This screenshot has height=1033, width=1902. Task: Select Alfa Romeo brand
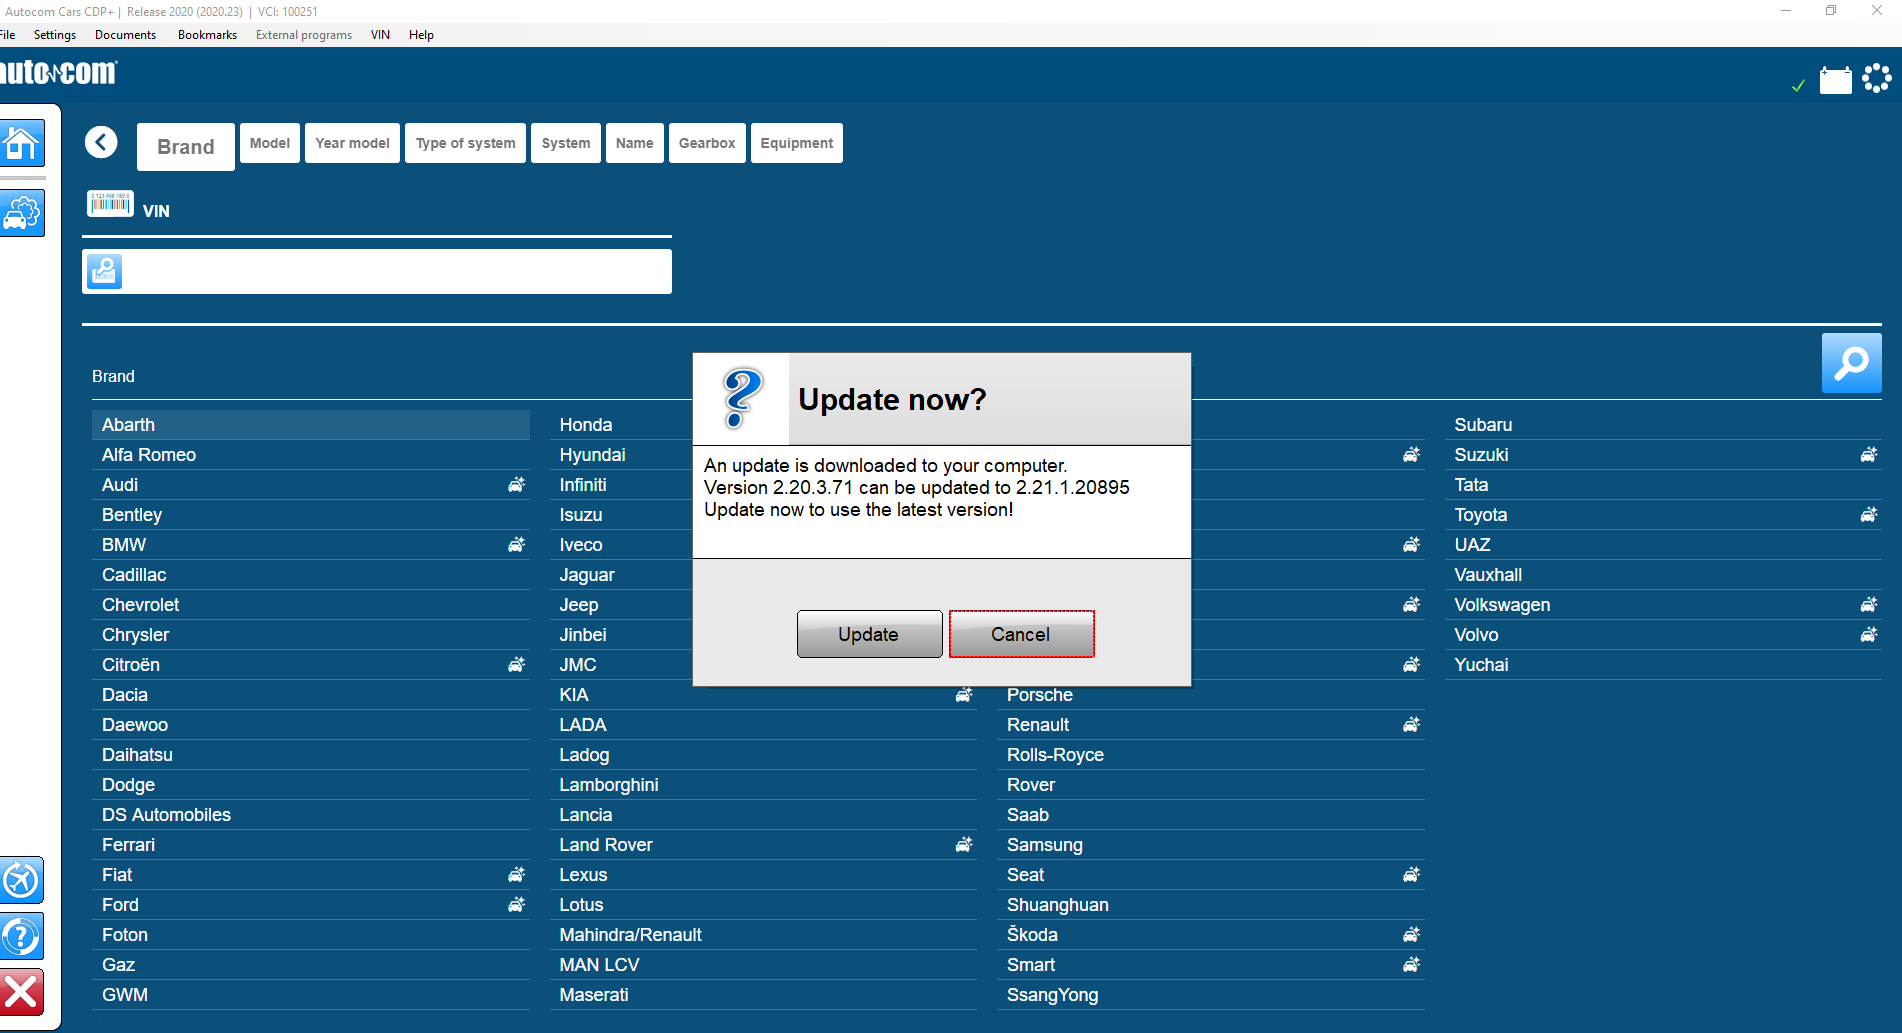pyautogui.click(x=311, y=455)
